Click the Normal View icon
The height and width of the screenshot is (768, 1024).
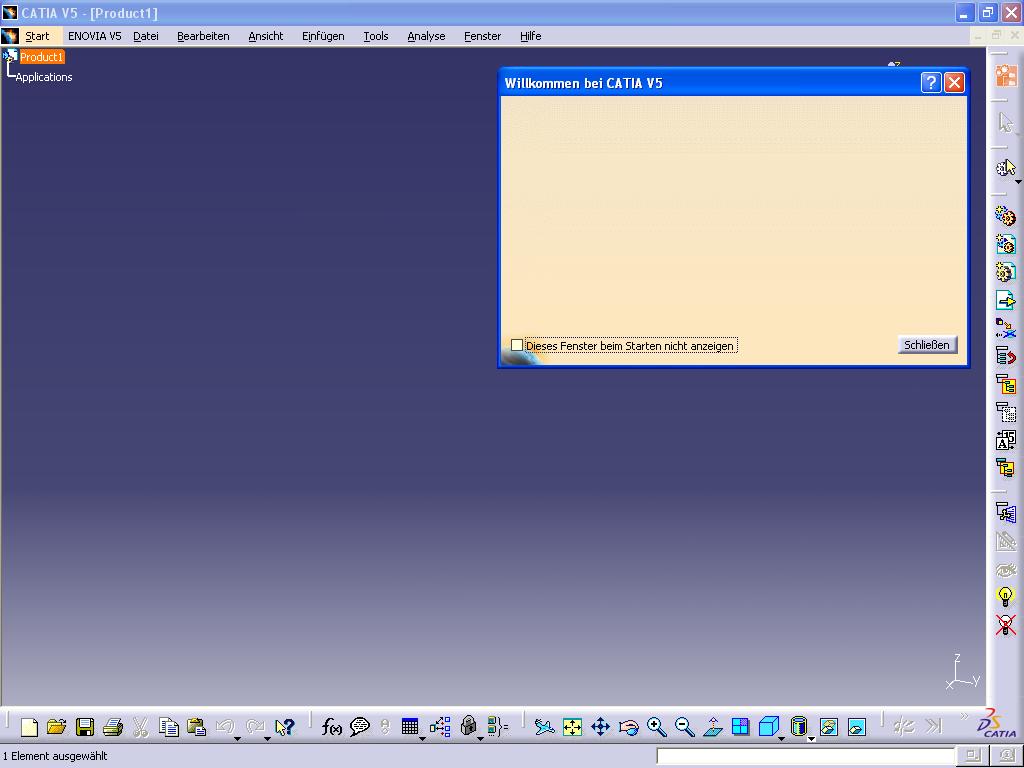(712, 727)
